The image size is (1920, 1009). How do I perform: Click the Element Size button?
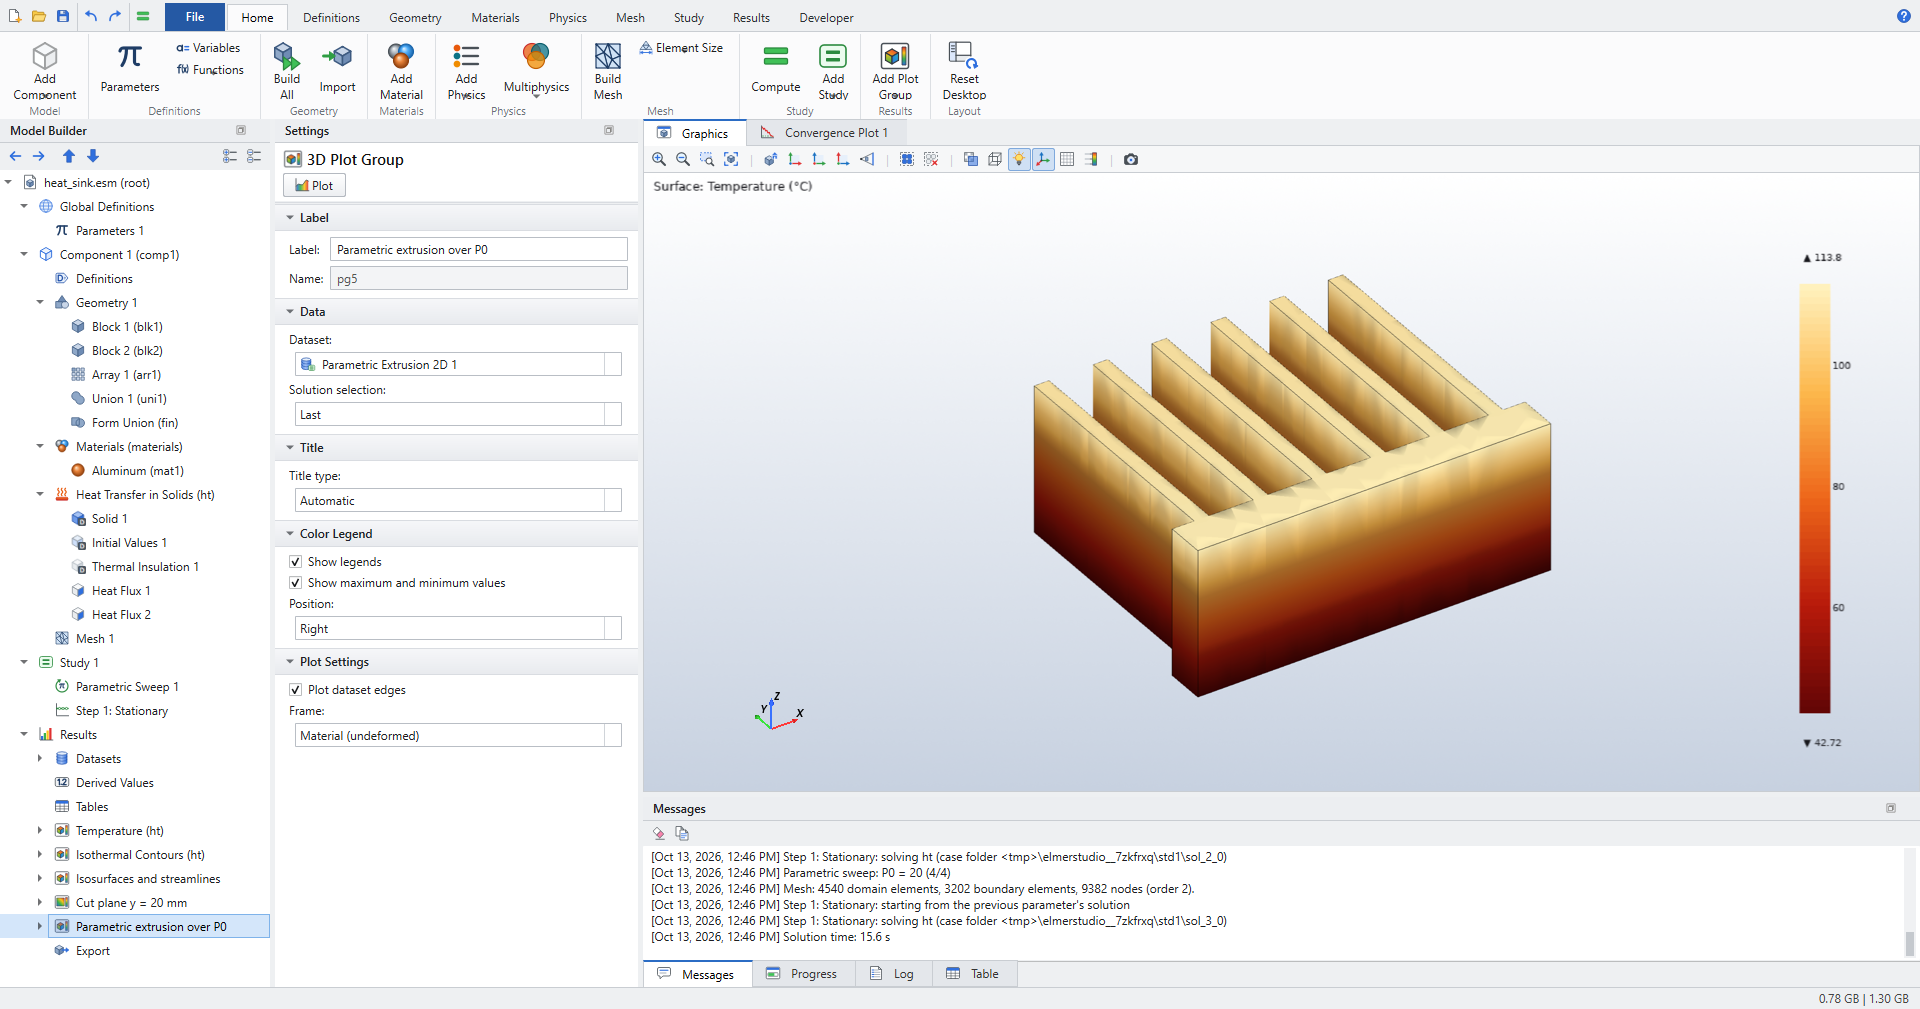(681, 48)
